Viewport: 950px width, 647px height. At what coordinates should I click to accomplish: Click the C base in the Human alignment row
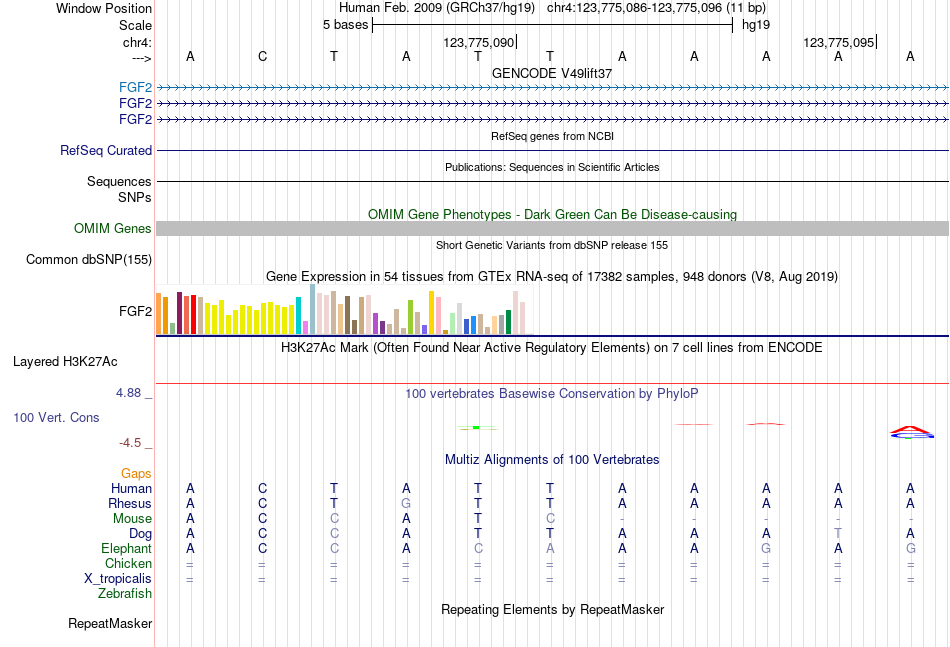coord(262,488)
